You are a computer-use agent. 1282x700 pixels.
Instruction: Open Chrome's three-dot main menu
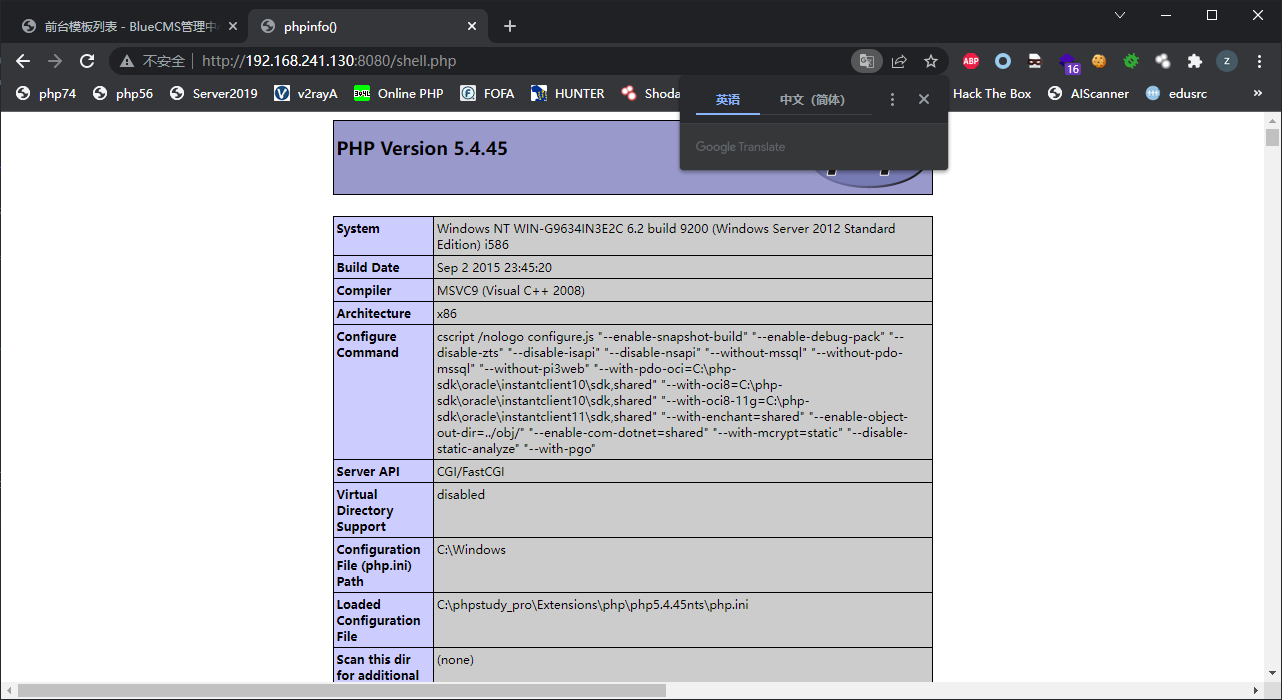pos(1259,61)
